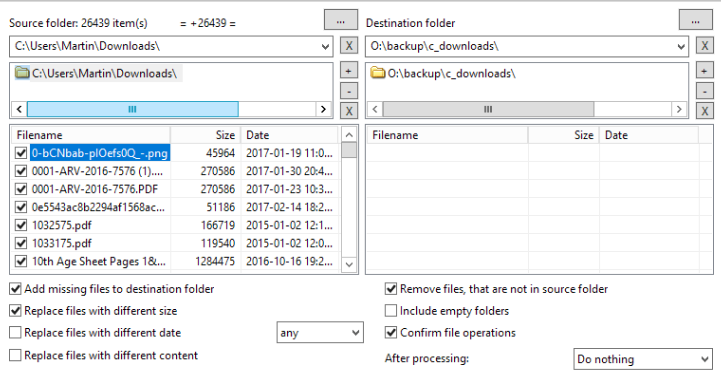
Task: Add source folder using plus button
Action: click(x=349, y=71)
